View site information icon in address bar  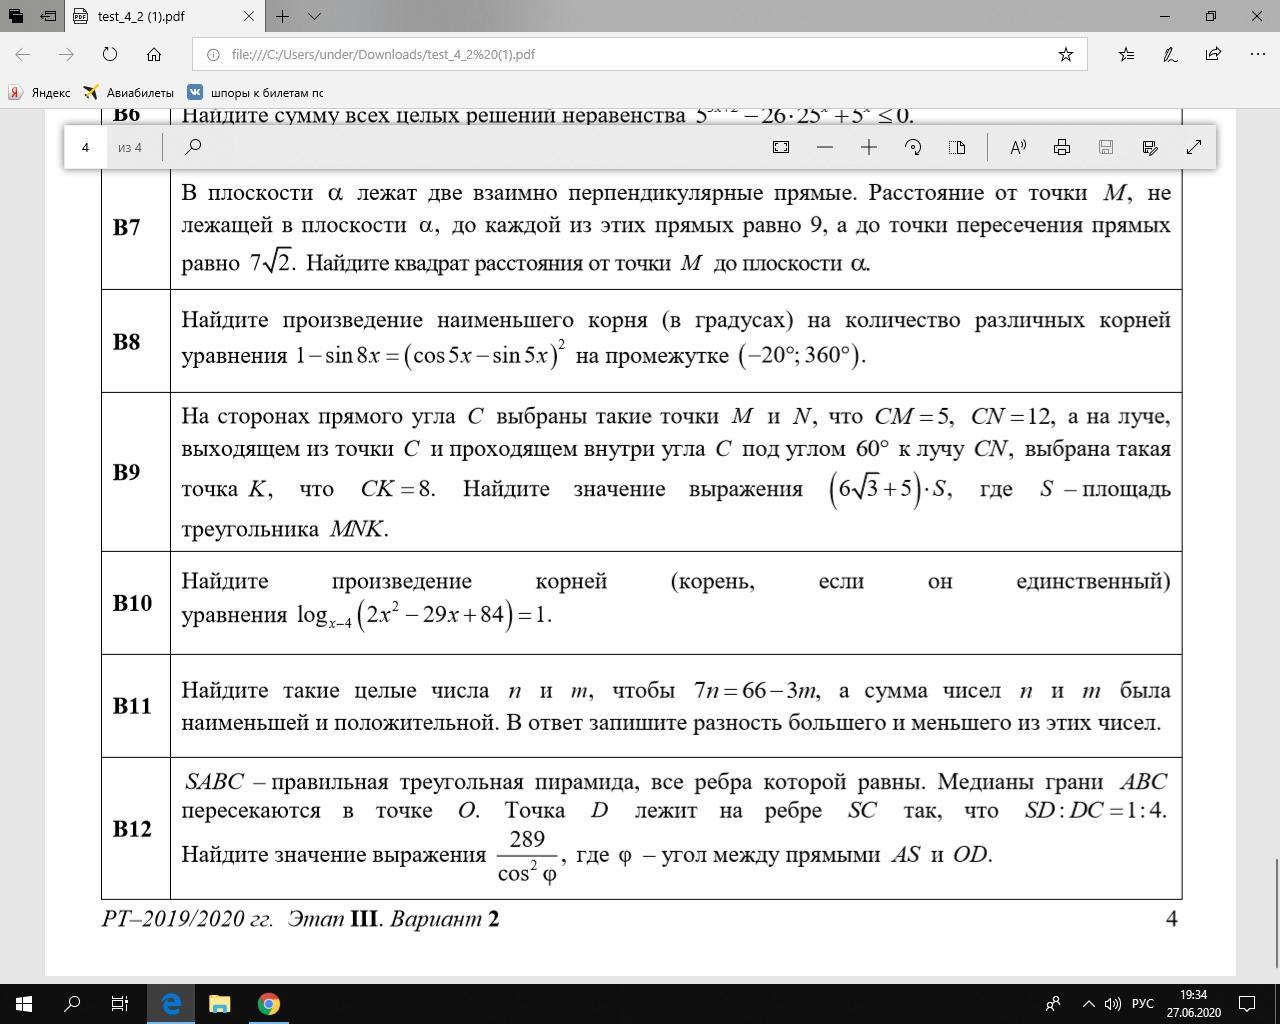click(x=212, y=54)
